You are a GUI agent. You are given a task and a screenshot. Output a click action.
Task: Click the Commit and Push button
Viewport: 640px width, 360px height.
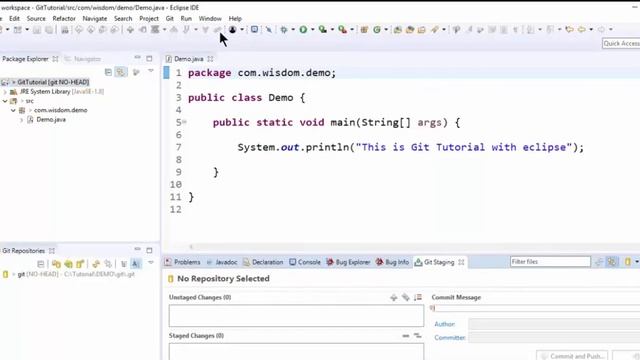point(572,356)
